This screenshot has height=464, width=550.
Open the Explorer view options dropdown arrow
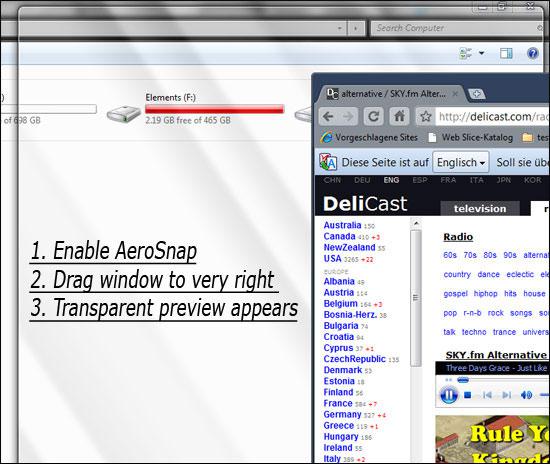coord(482,53)
